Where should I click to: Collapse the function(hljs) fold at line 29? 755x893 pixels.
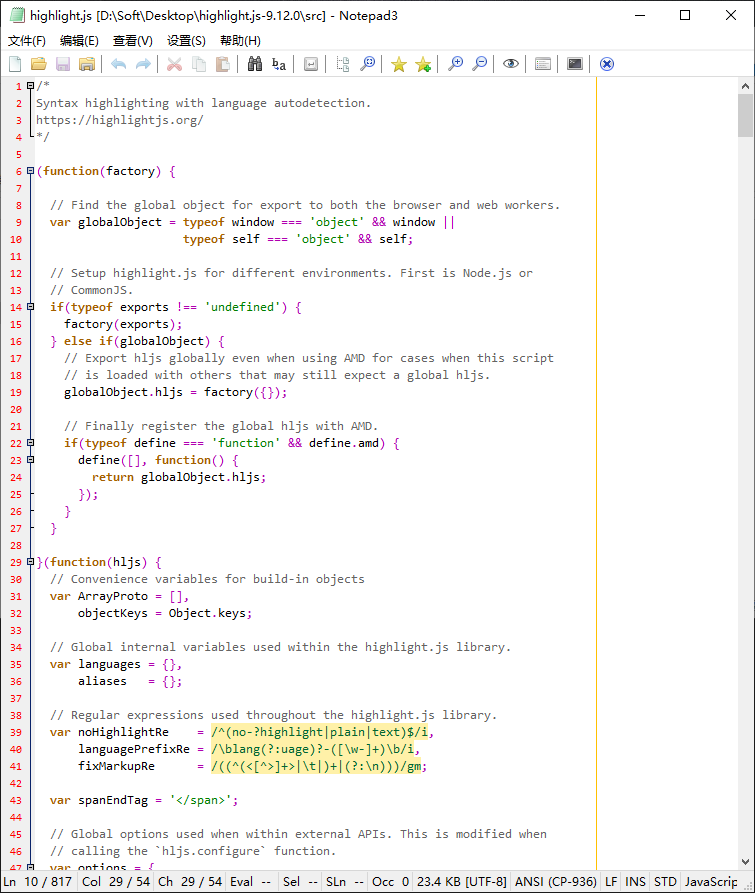coord(31,562)
